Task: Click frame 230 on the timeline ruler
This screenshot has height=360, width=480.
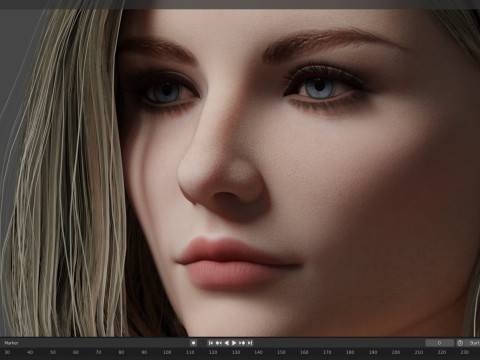Action: coord(465,352)
